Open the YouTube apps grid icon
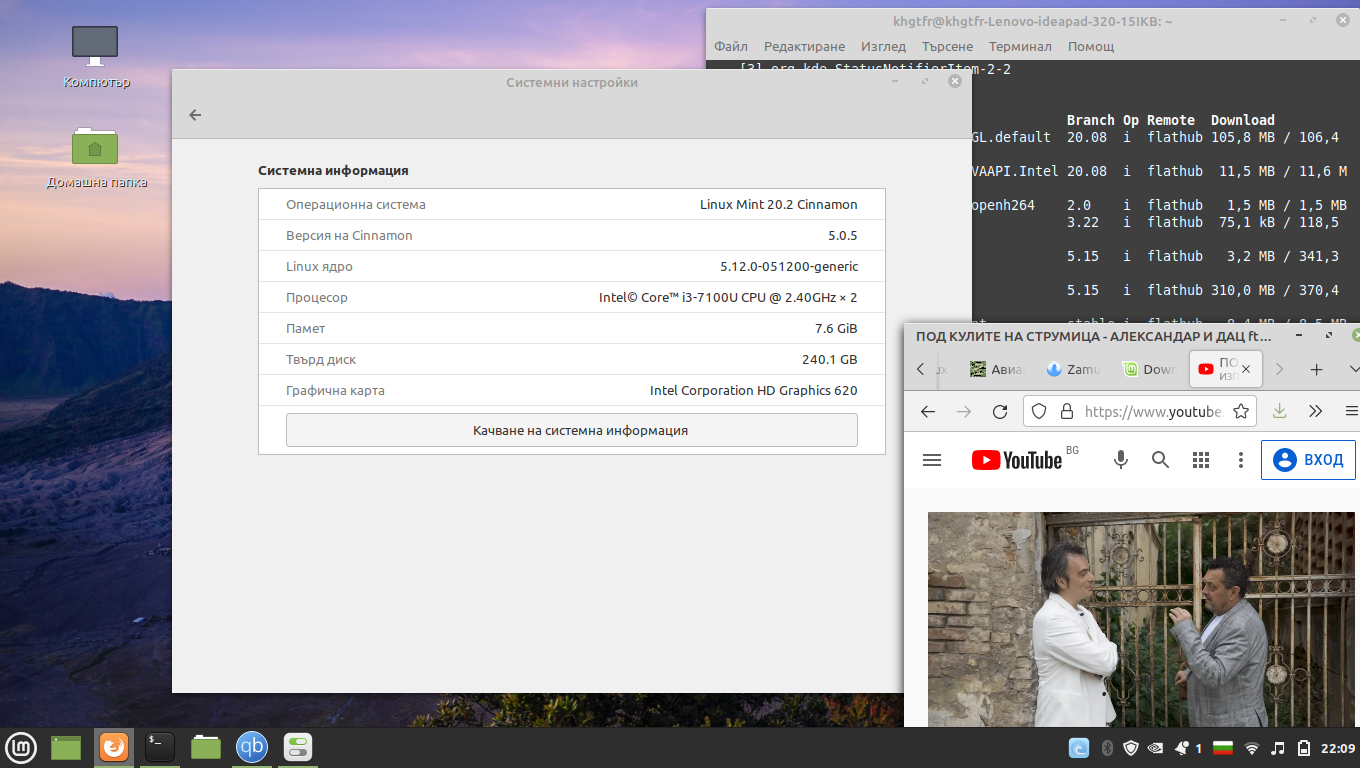 (x=1201, y=460)
